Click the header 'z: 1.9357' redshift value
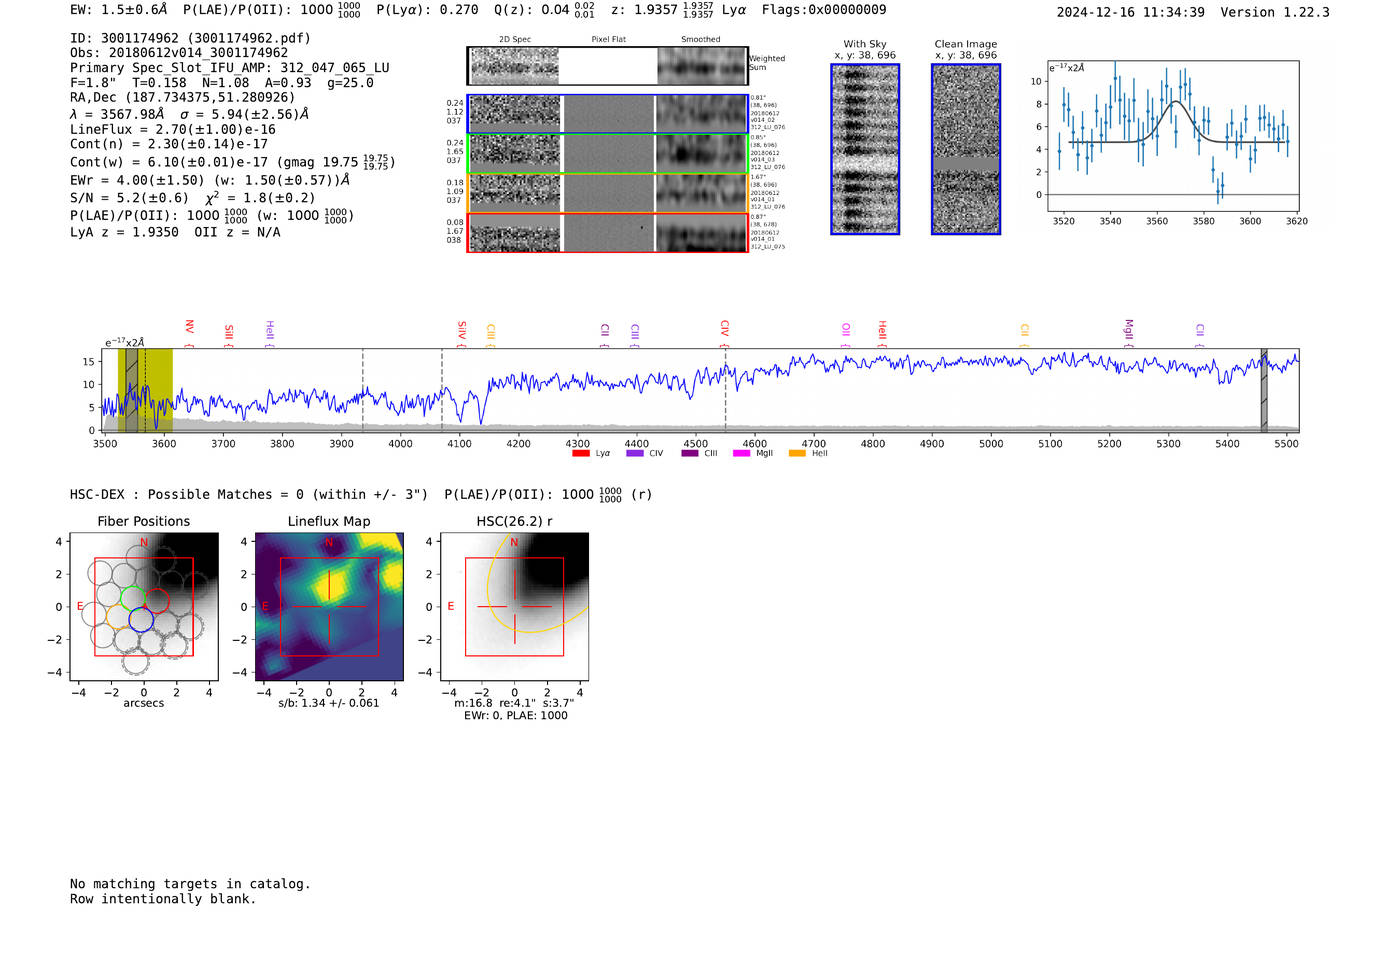The image size is (1400, 953). (x=662, y=10)
